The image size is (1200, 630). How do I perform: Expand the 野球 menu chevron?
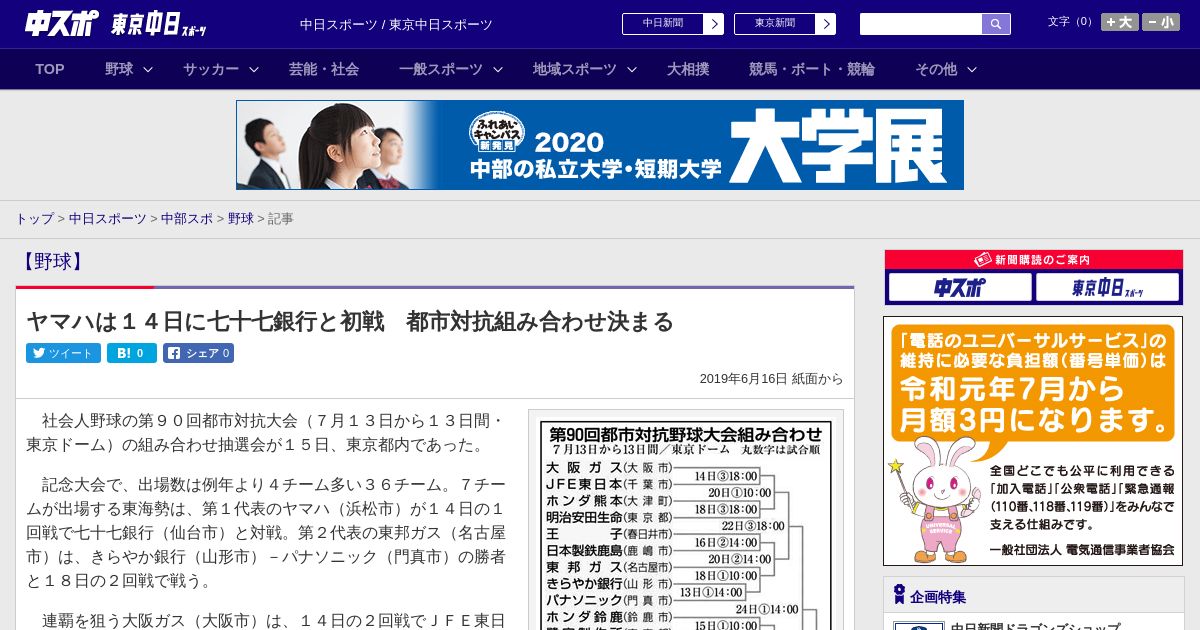(148, 69)
